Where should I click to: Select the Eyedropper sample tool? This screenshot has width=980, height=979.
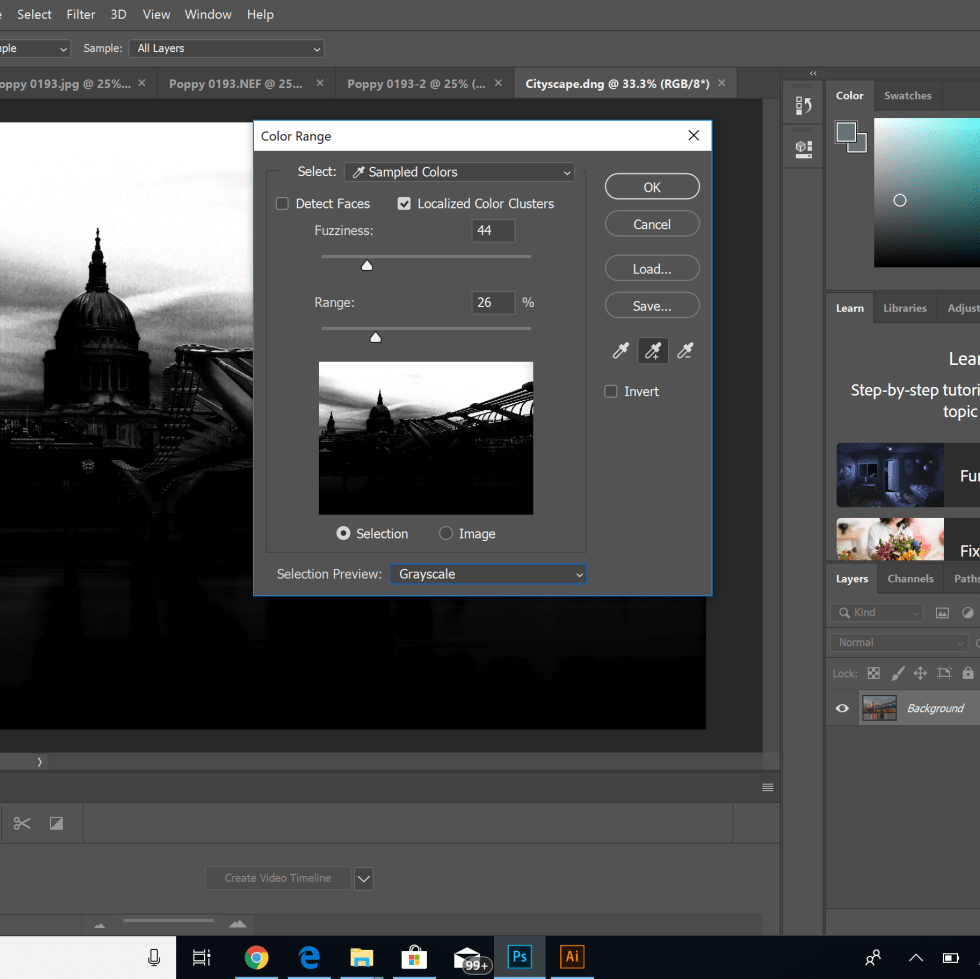(x=620, y=351)
